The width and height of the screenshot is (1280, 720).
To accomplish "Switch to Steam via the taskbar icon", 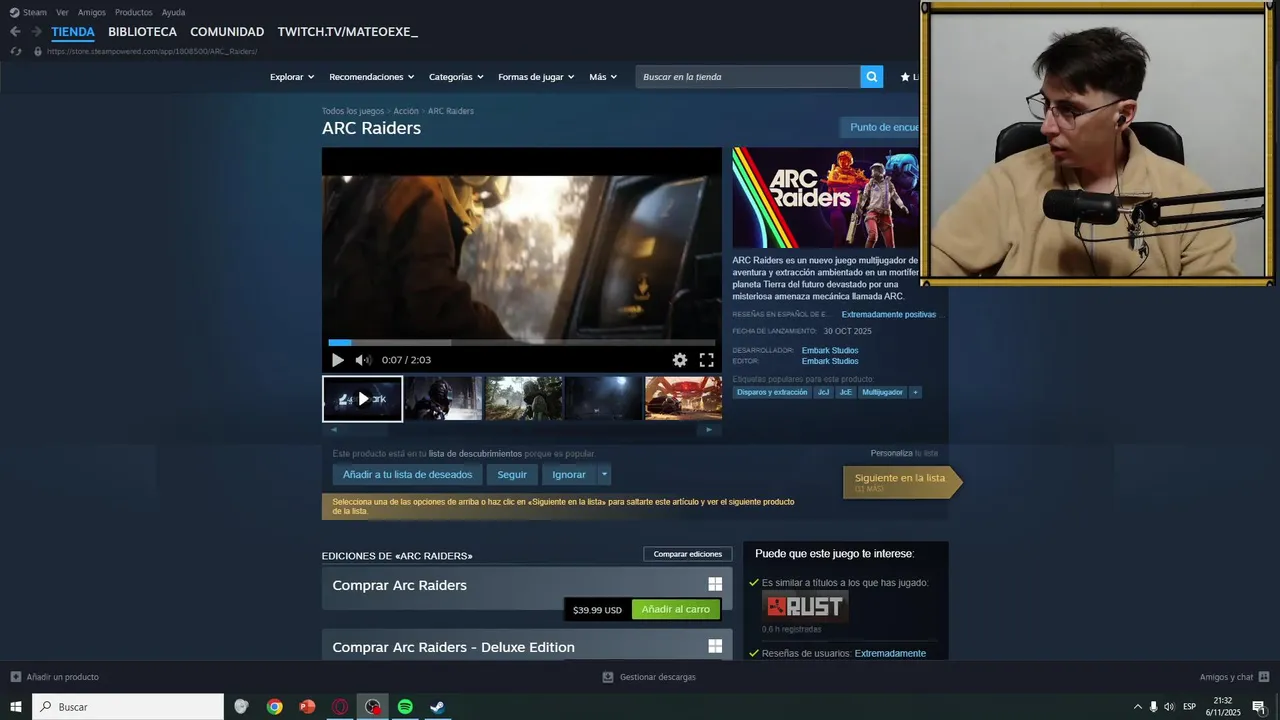I will click(437, 707).
